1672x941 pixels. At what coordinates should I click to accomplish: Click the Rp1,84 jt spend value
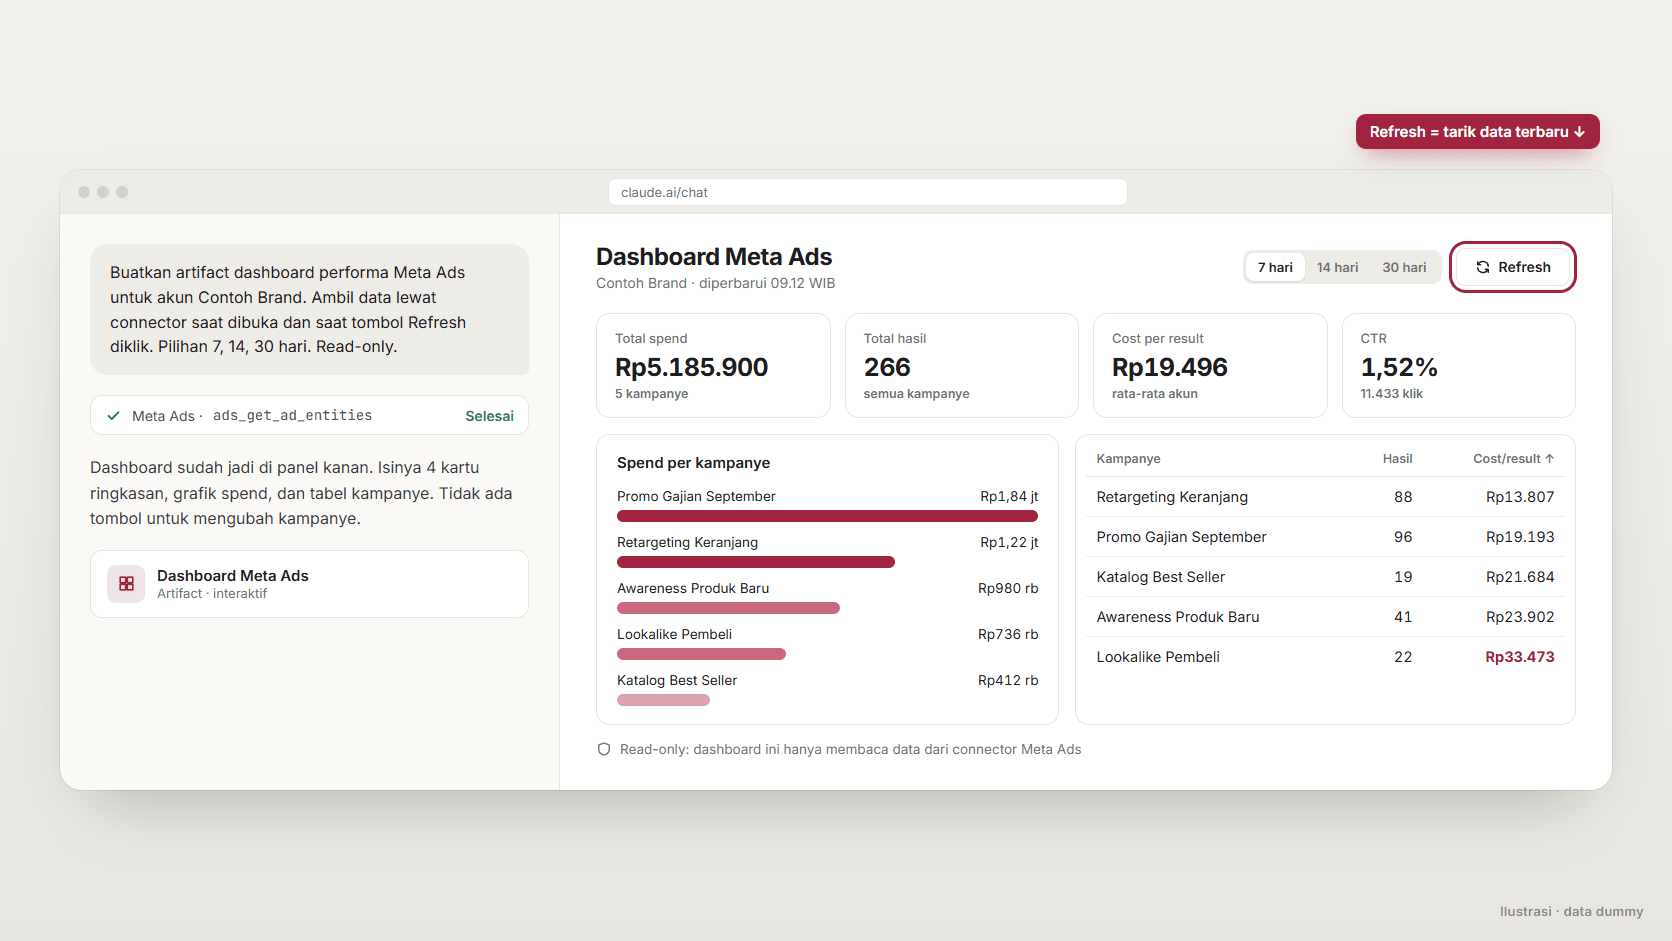click(1009, 496)
